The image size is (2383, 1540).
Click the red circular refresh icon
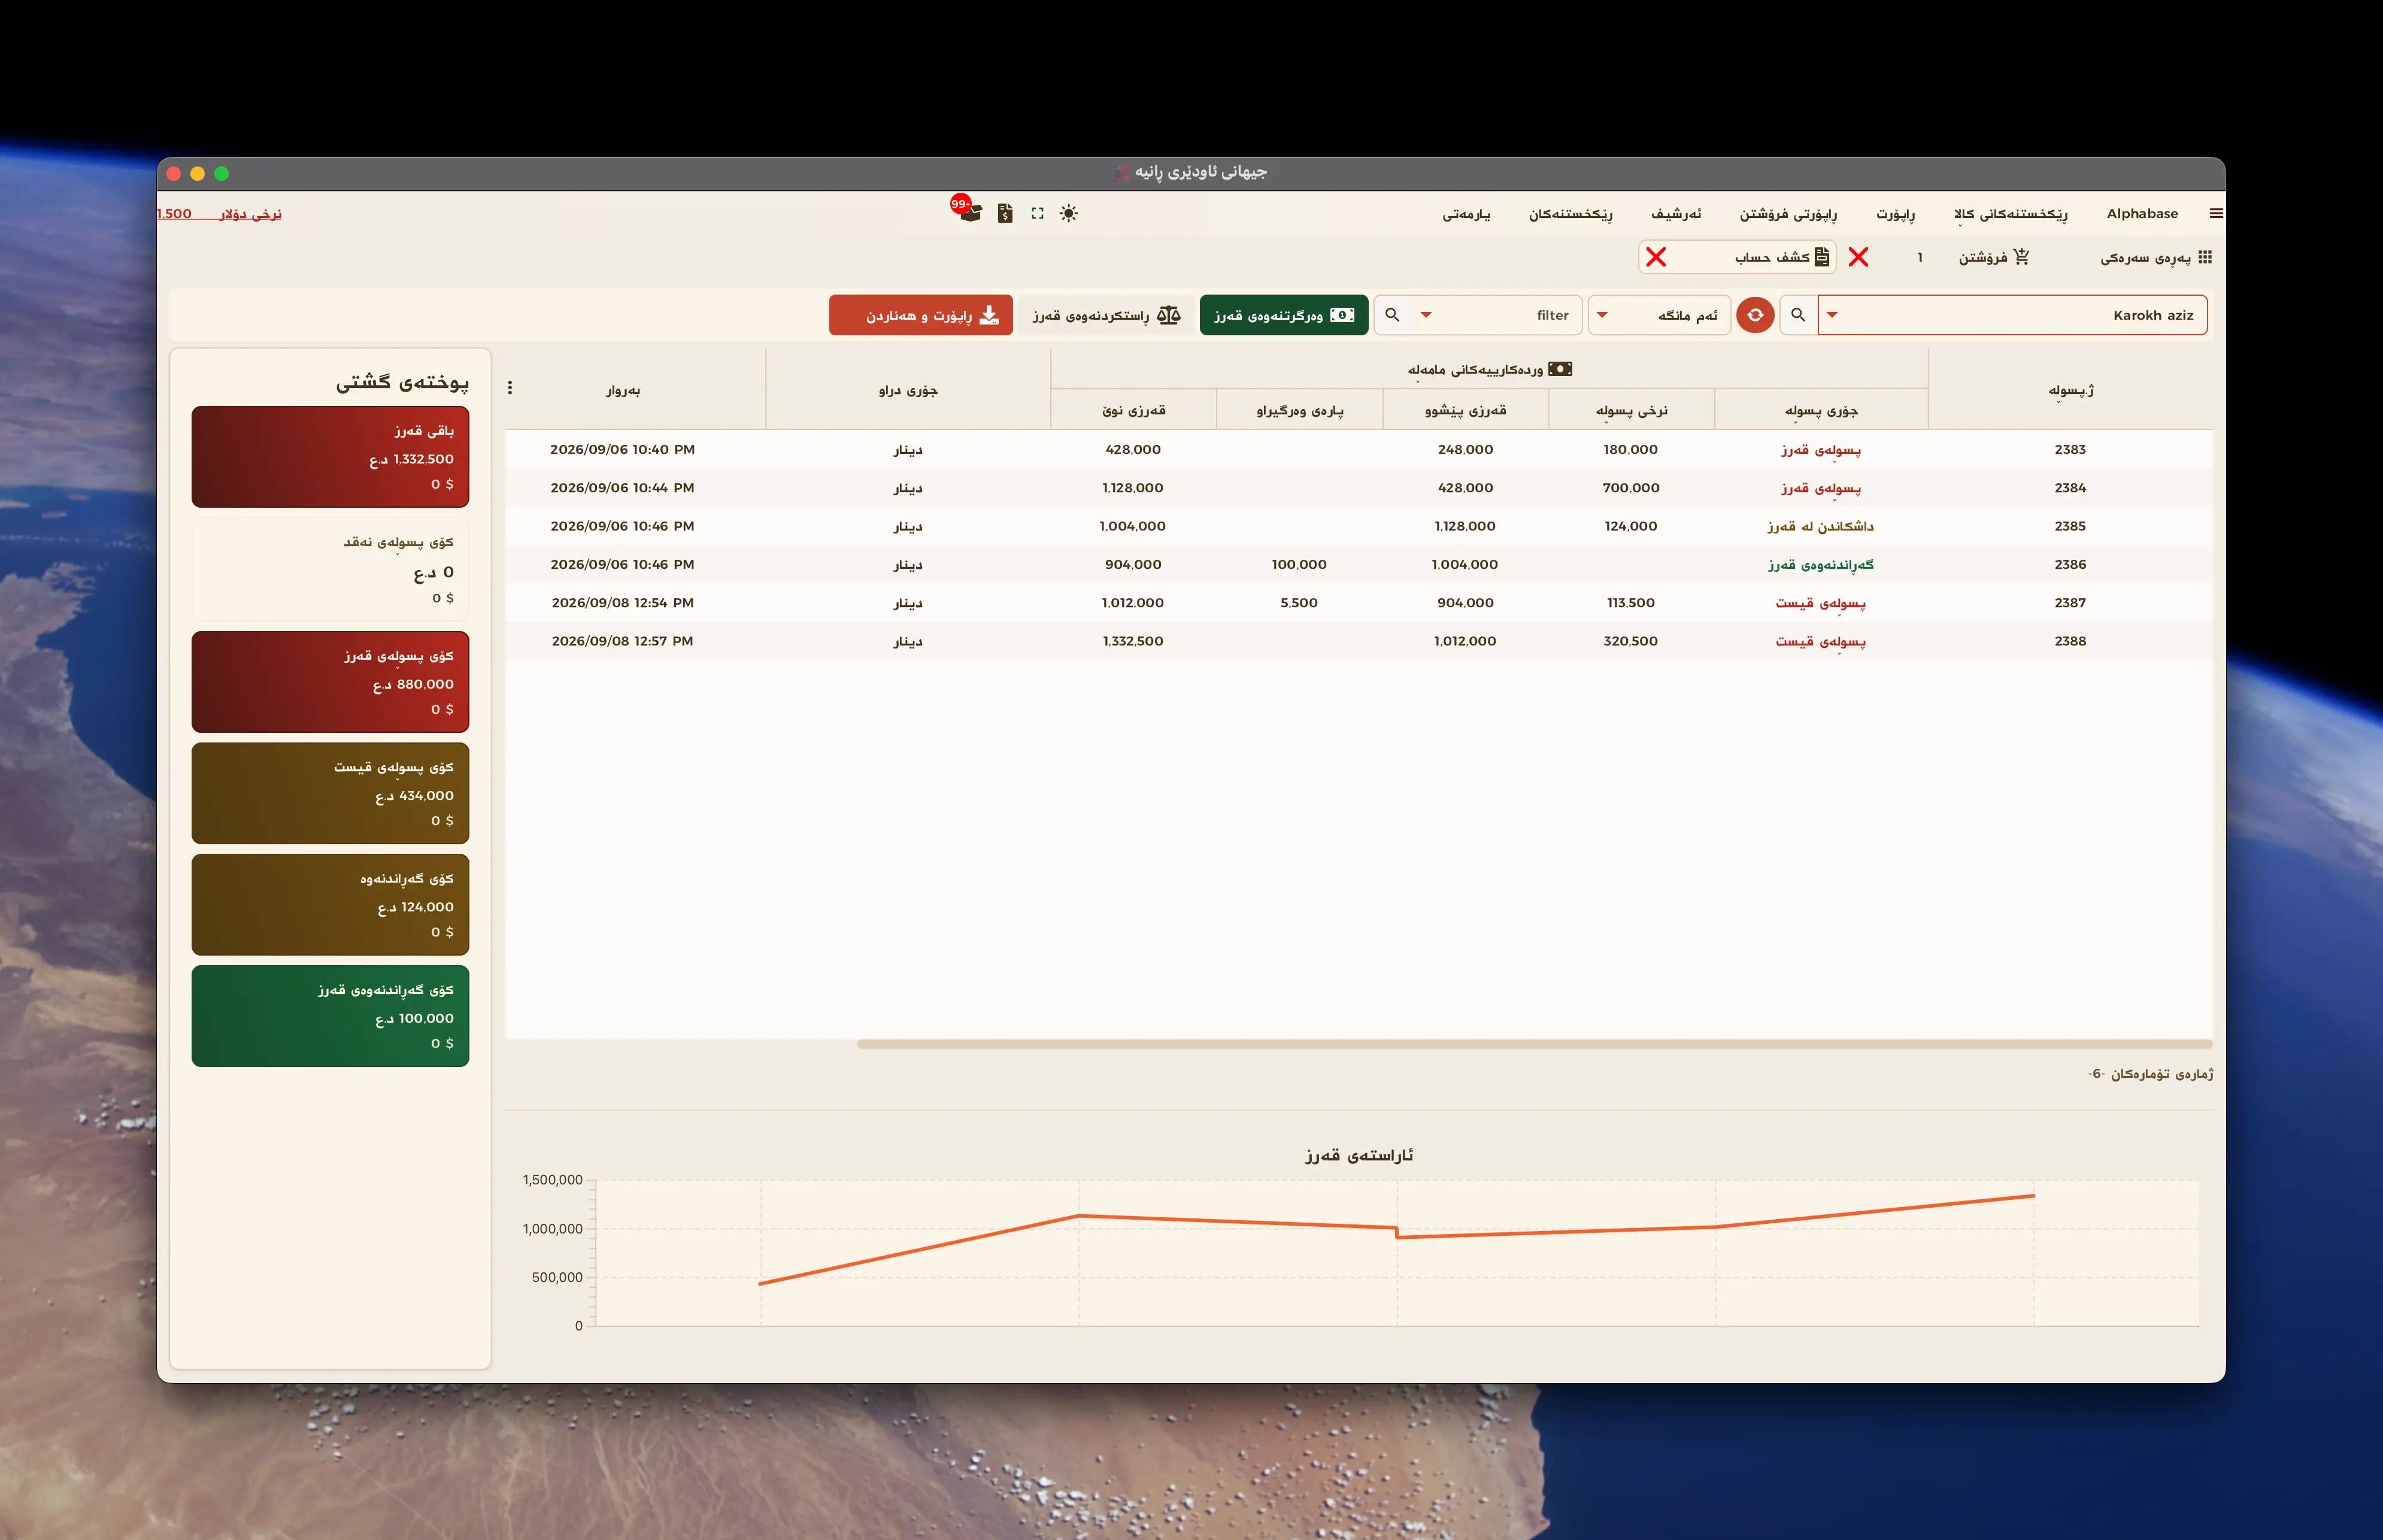tap(1755, 315)
